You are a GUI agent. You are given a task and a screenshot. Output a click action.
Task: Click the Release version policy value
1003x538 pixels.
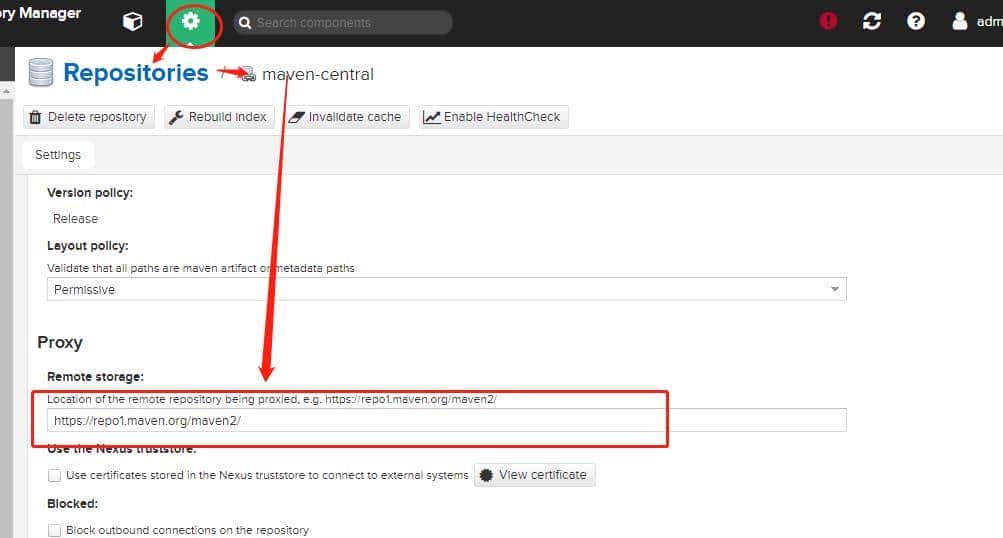(x=75, y=219)
